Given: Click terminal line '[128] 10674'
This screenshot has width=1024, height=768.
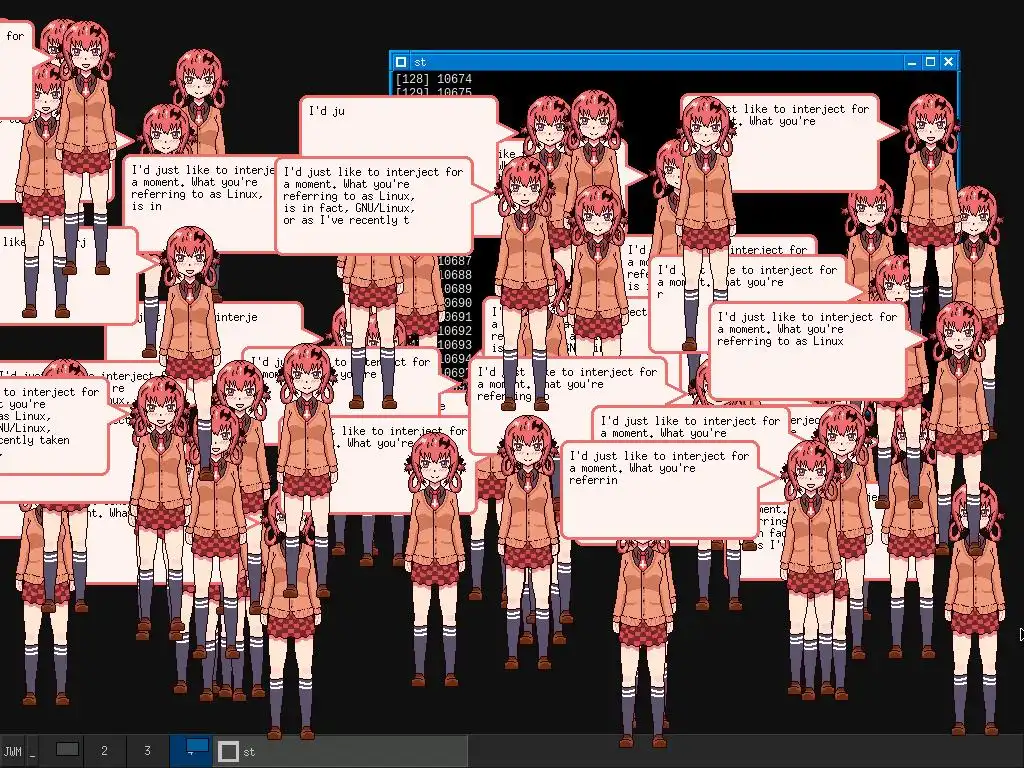Looking at the screenshot, I should pyautogui.click(x=434, y=78).
